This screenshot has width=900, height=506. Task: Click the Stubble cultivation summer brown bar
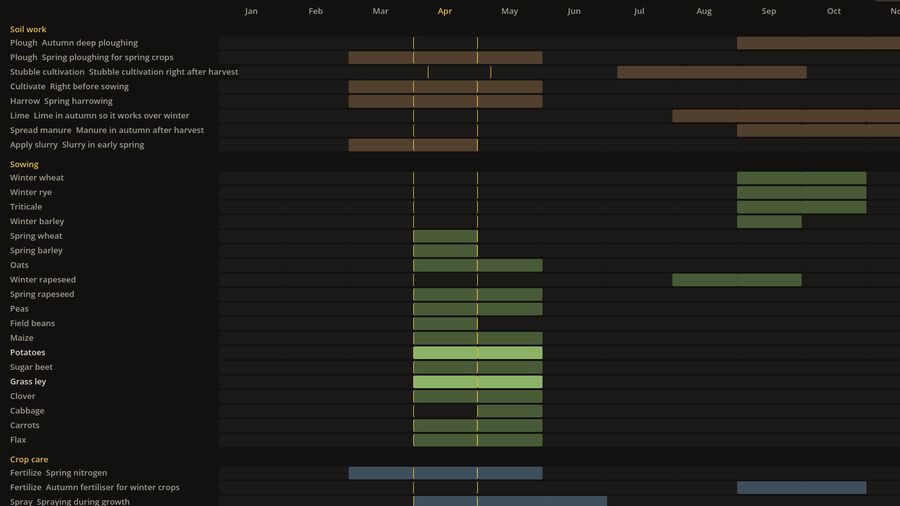coord(712,72)
